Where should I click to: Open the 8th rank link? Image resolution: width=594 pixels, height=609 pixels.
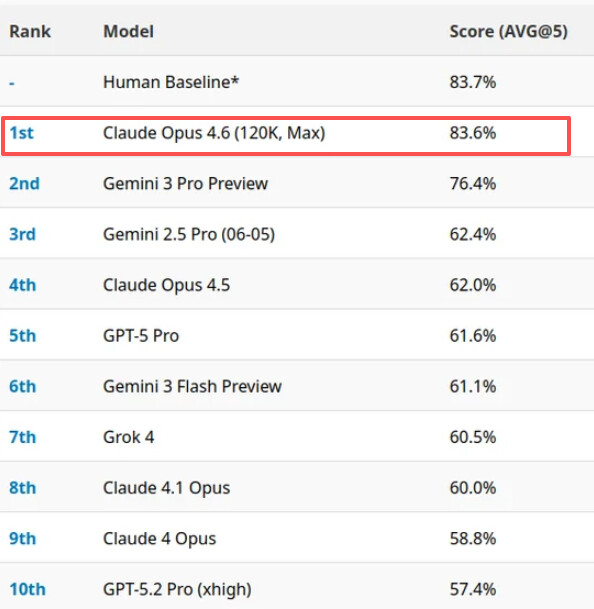[x=23, y=488]
